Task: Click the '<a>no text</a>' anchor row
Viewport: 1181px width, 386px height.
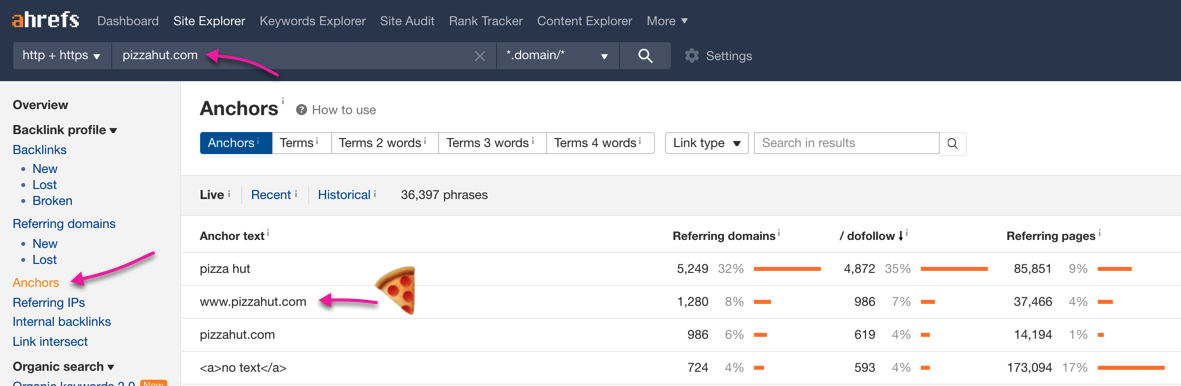Action: click(x=243, y=368)
